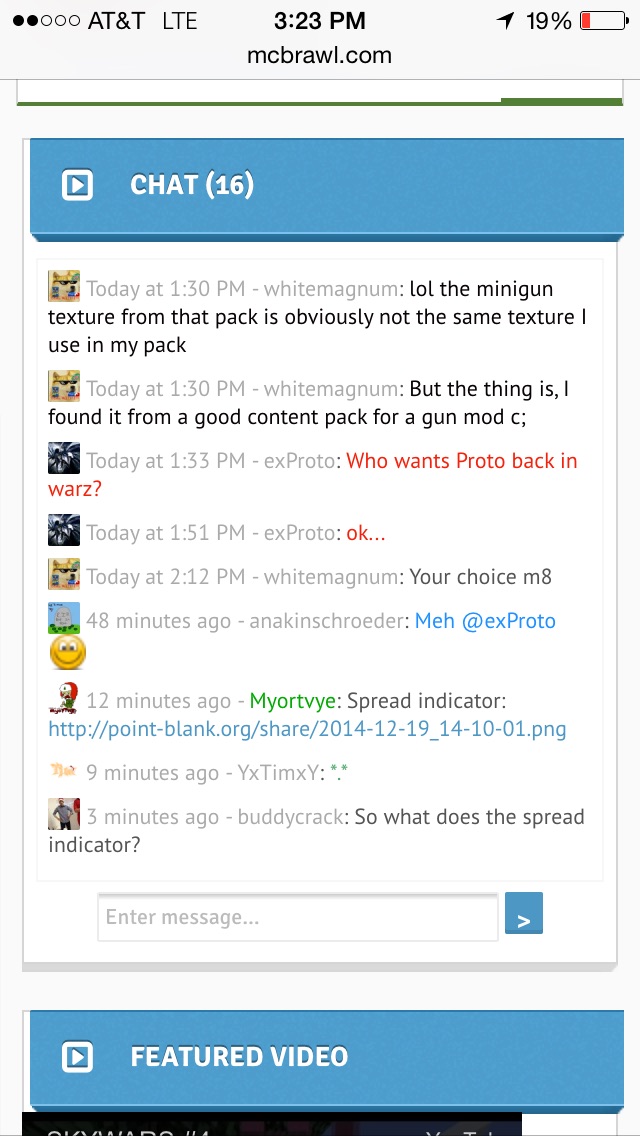Collapse the Chat panel arrow icon
This screenshot has width=640, height=1136.
coord(77,185)
